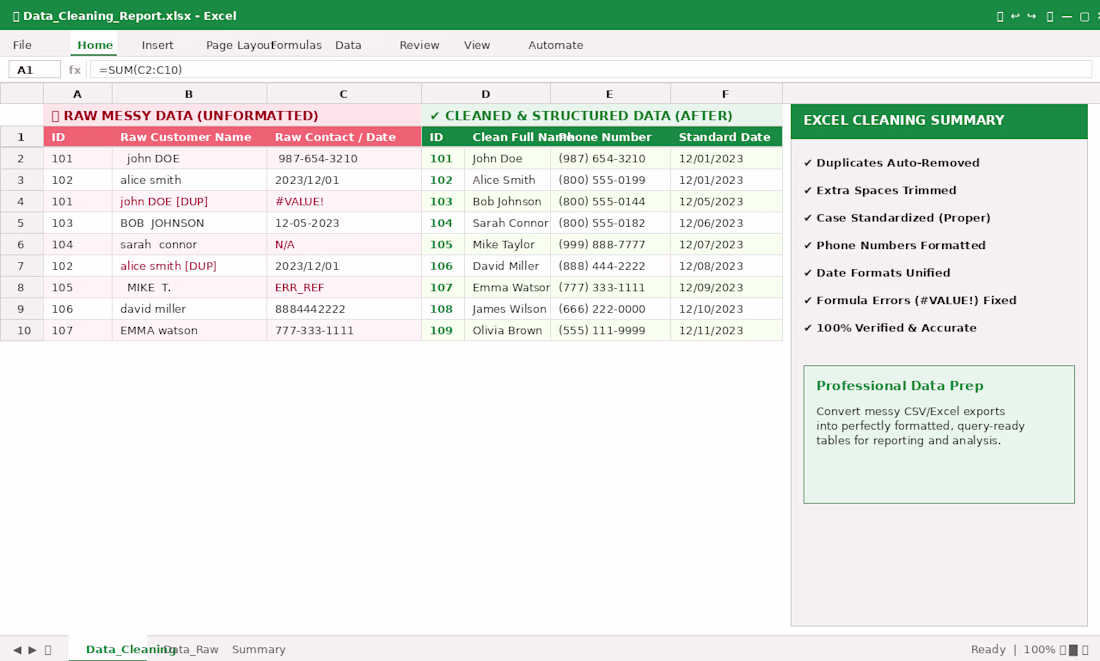
Task: Click the "ERR_REF" cell
Action: pyautogui.click(x=344, y=288)
